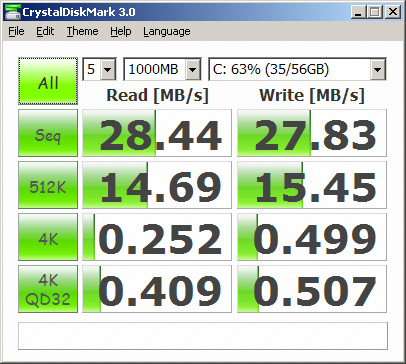Viewport: 406px width, 364px height.
Task: Click the CrystalDiskMark title bar icon
Action: pyautogui.click(x=13, y=12)
